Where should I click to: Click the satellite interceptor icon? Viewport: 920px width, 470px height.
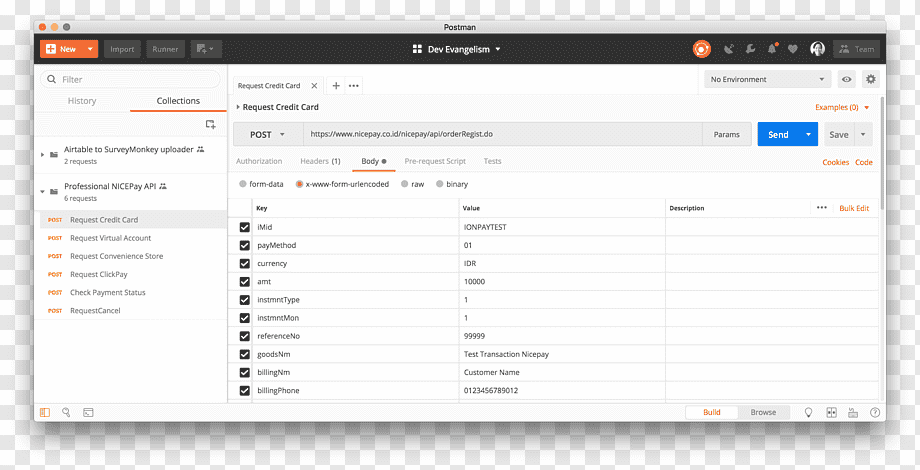(x=729, y=49)
